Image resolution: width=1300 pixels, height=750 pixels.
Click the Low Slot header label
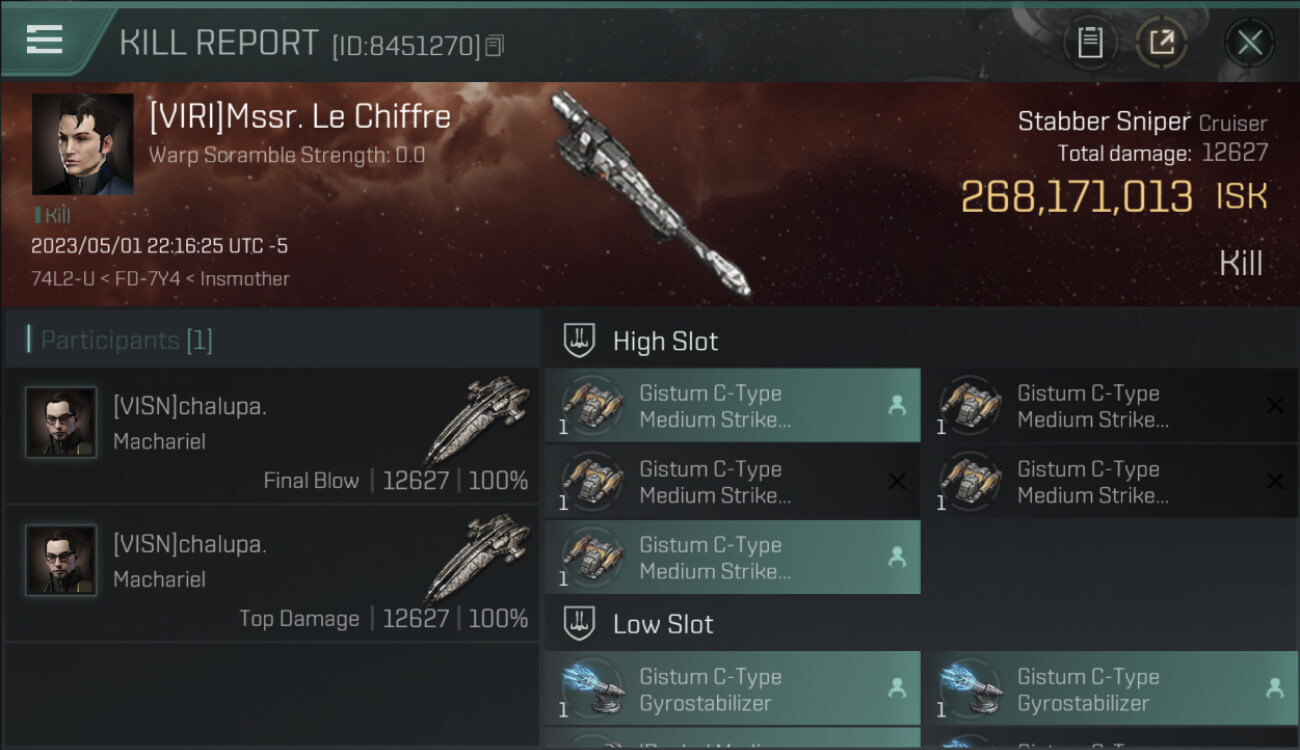[663, 624]
